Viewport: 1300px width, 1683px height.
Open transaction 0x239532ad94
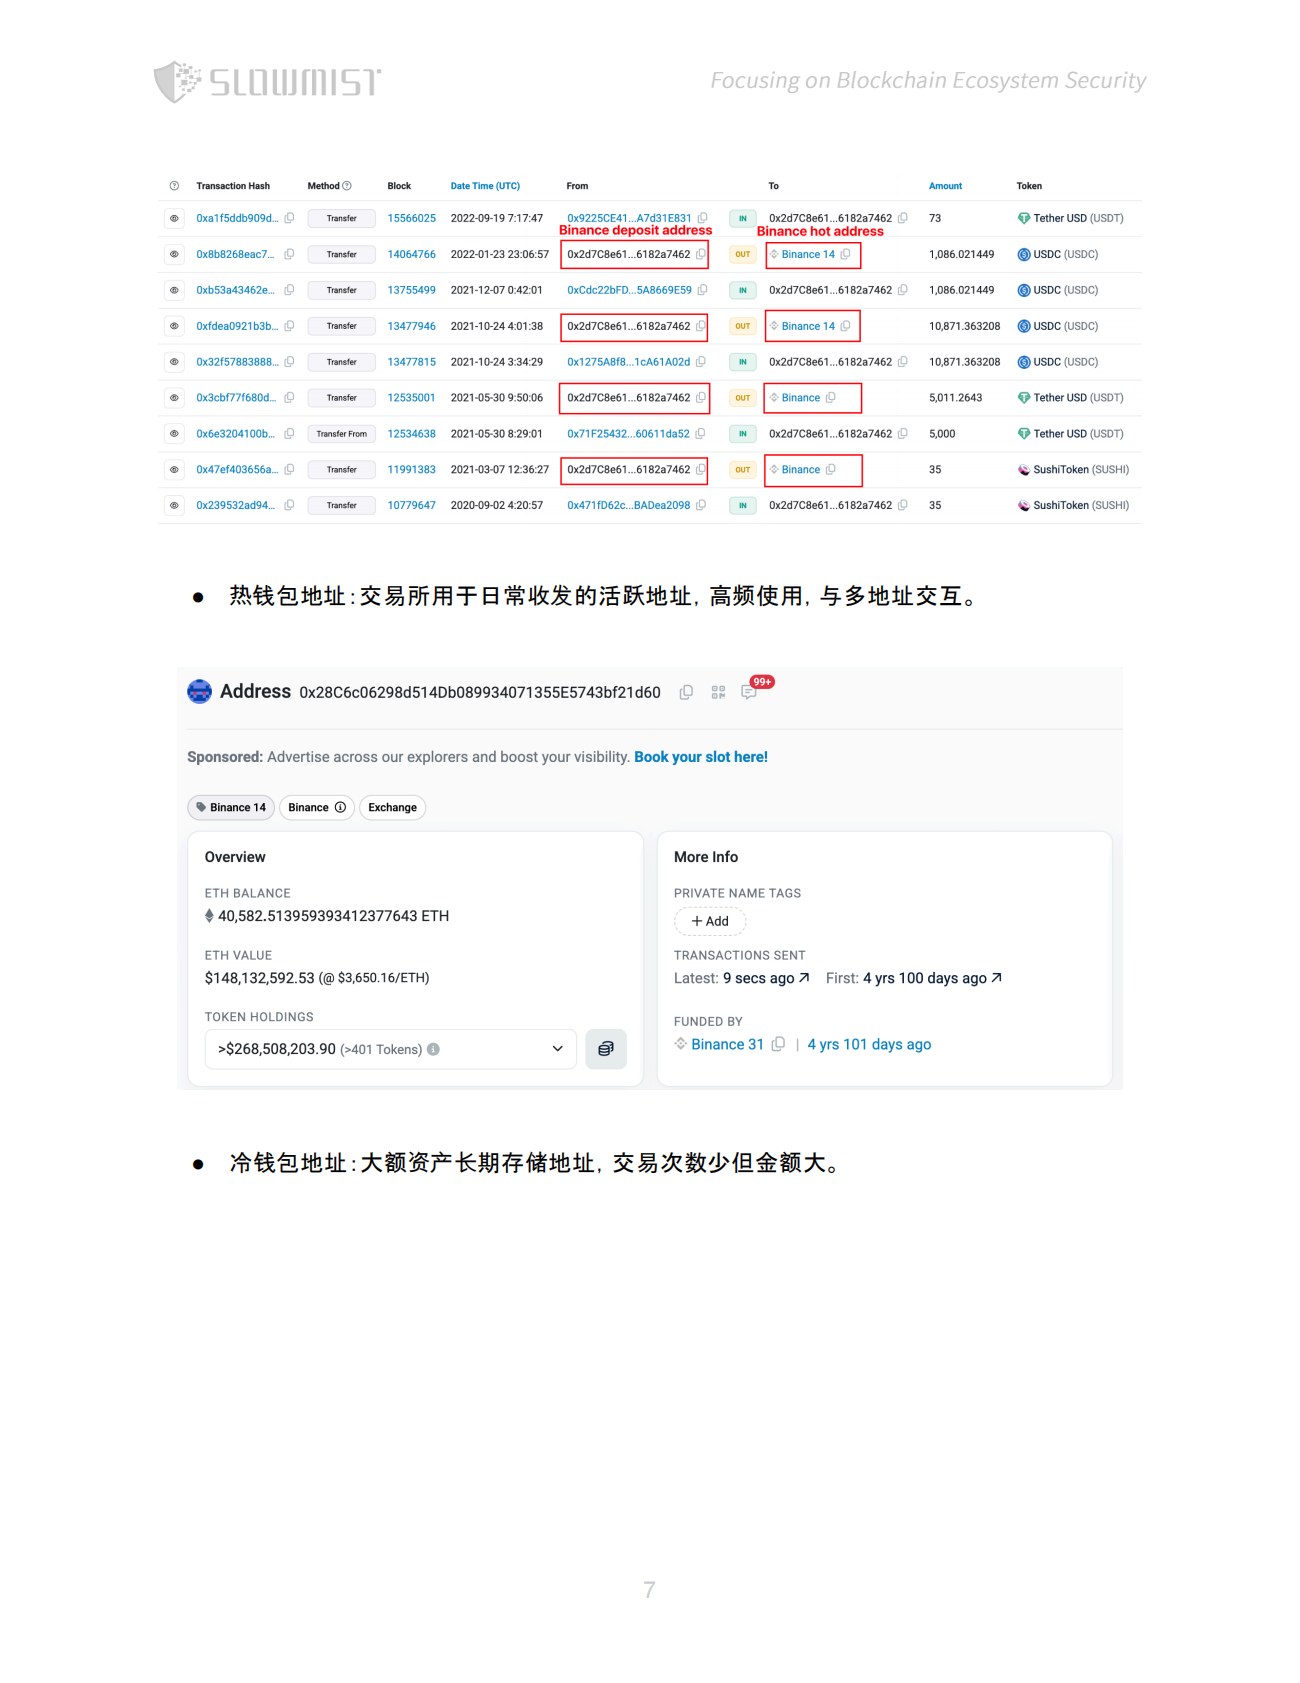click(235, 506)
